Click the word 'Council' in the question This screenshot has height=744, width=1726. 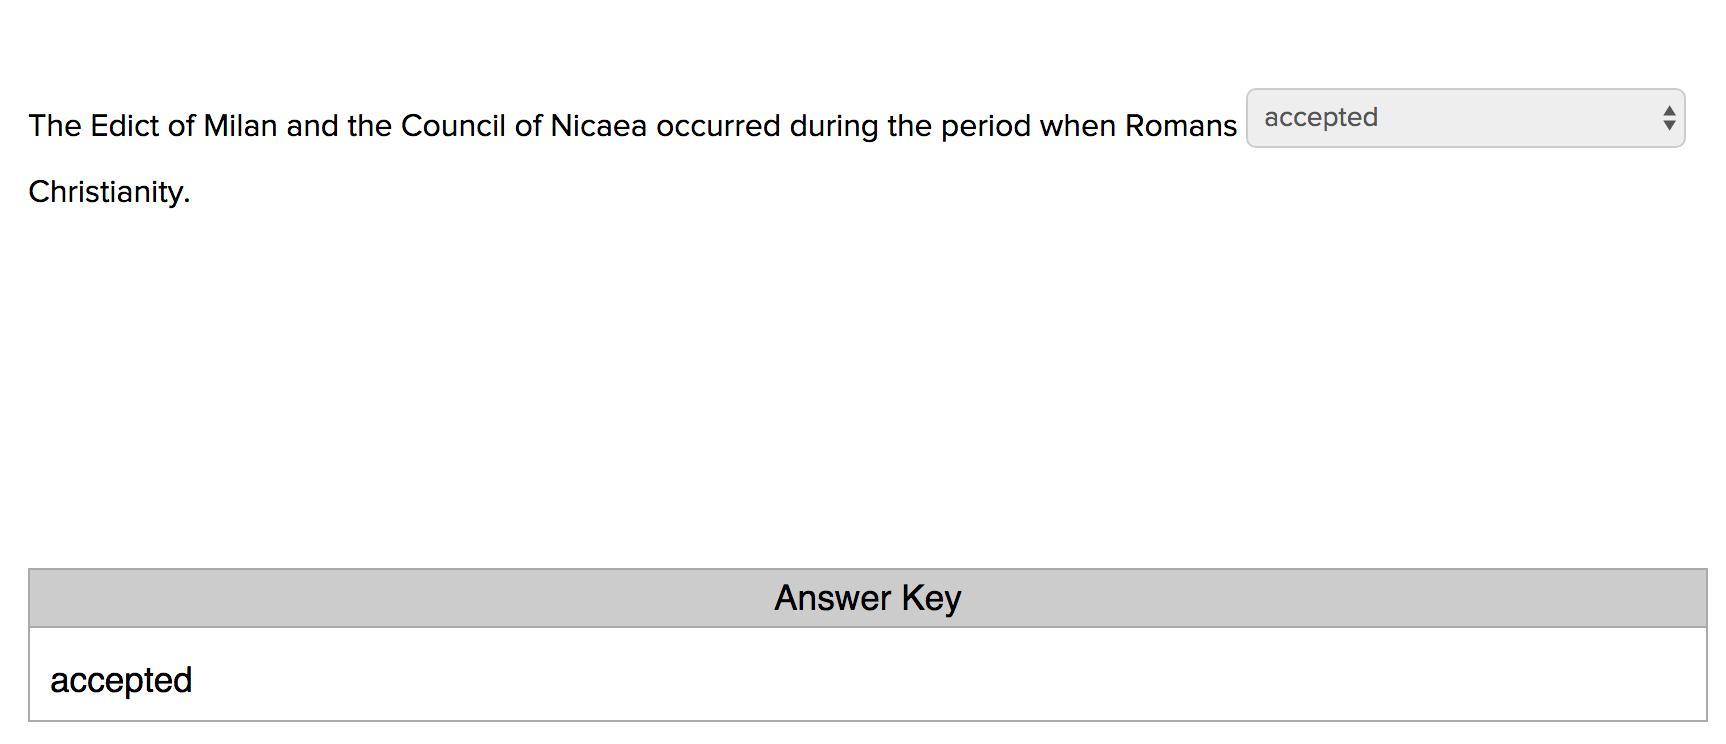(453, 126)
